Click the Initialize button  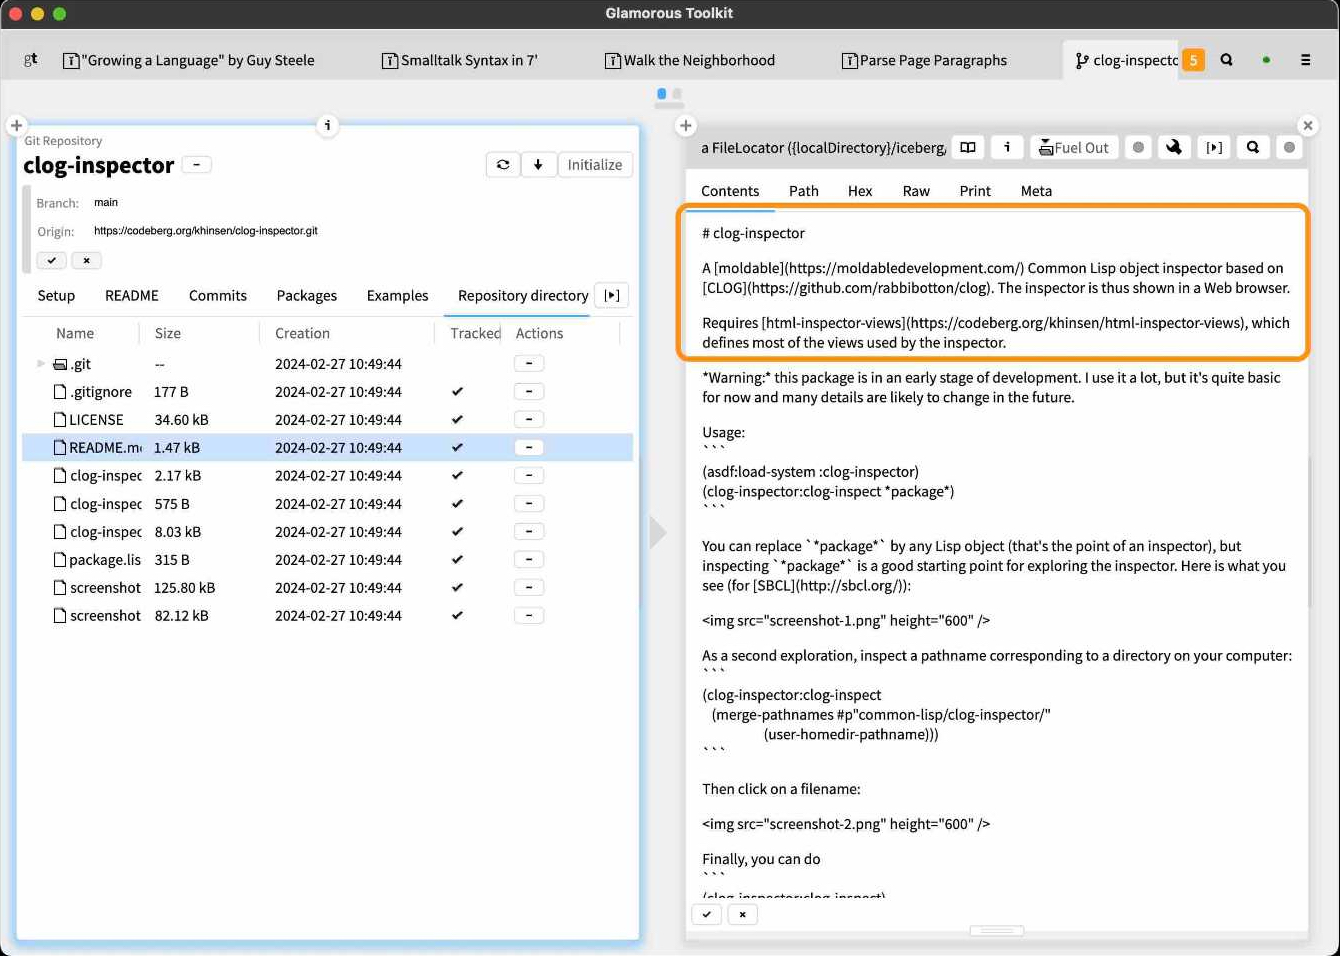coord(595,165)
